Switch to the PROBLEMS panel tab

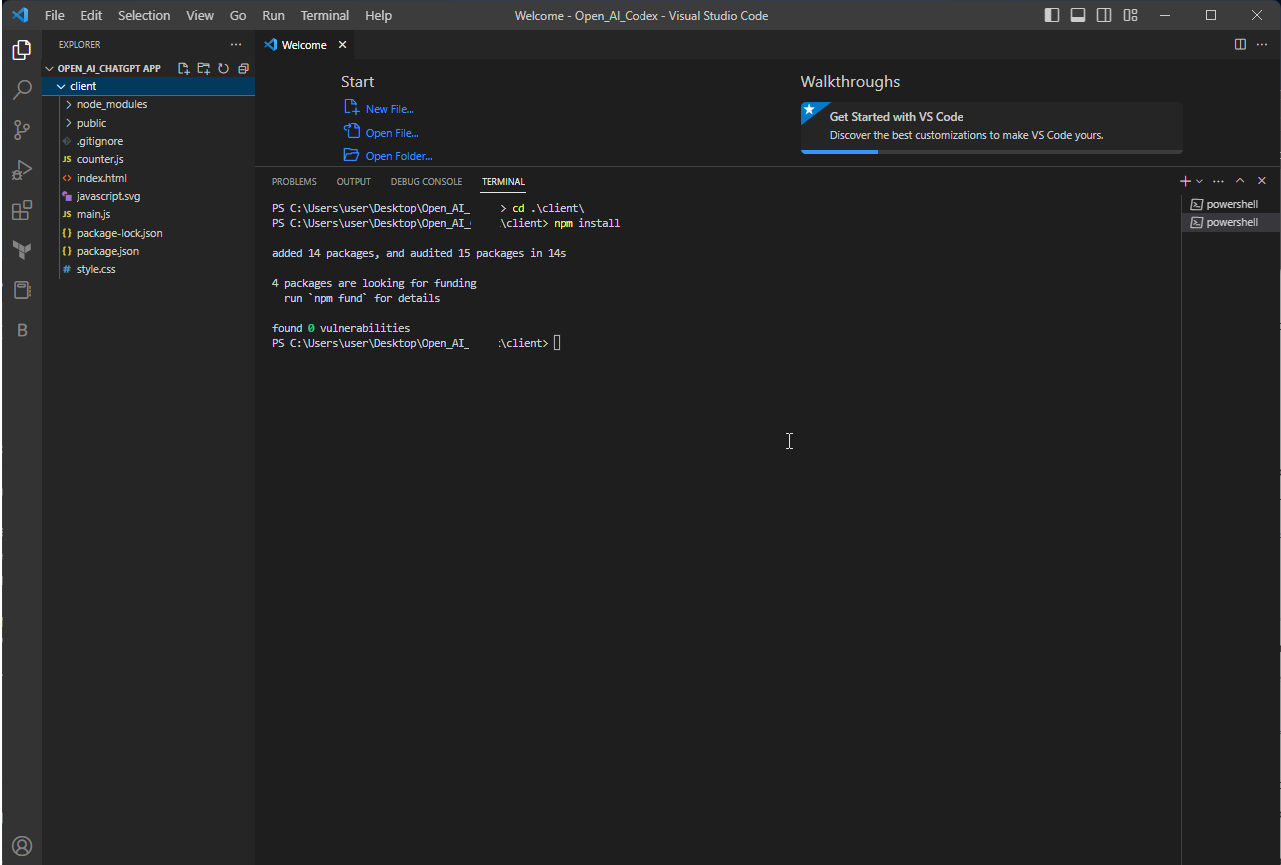pos(294,182)
